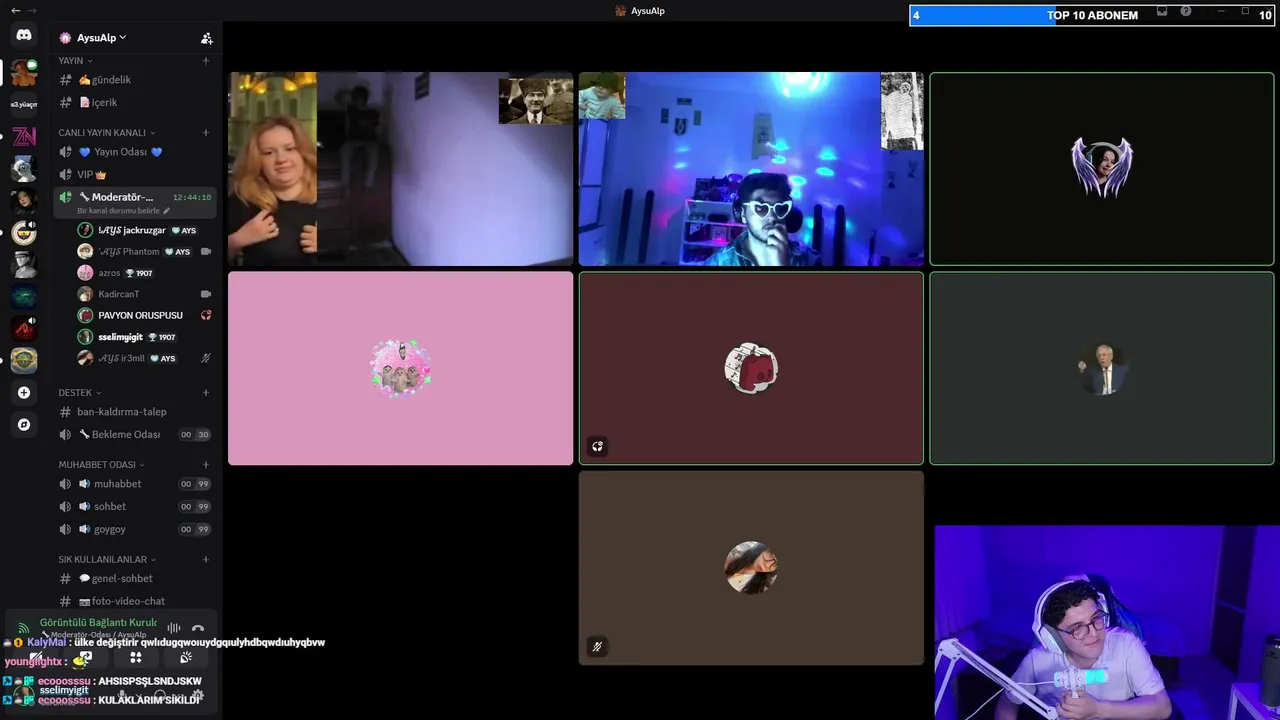Join the goygoy voice channel
The image size is (1280, 720).
tap(135, 529)
